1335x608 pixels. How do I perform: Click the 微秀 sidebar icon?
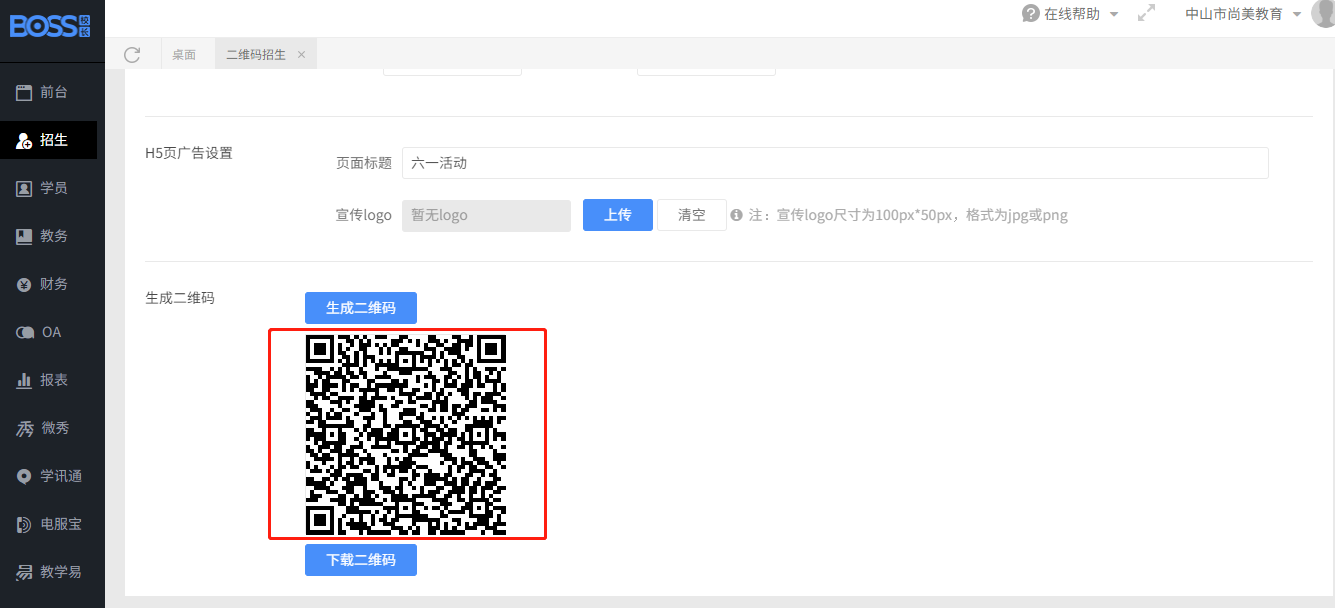coord(24,428)
